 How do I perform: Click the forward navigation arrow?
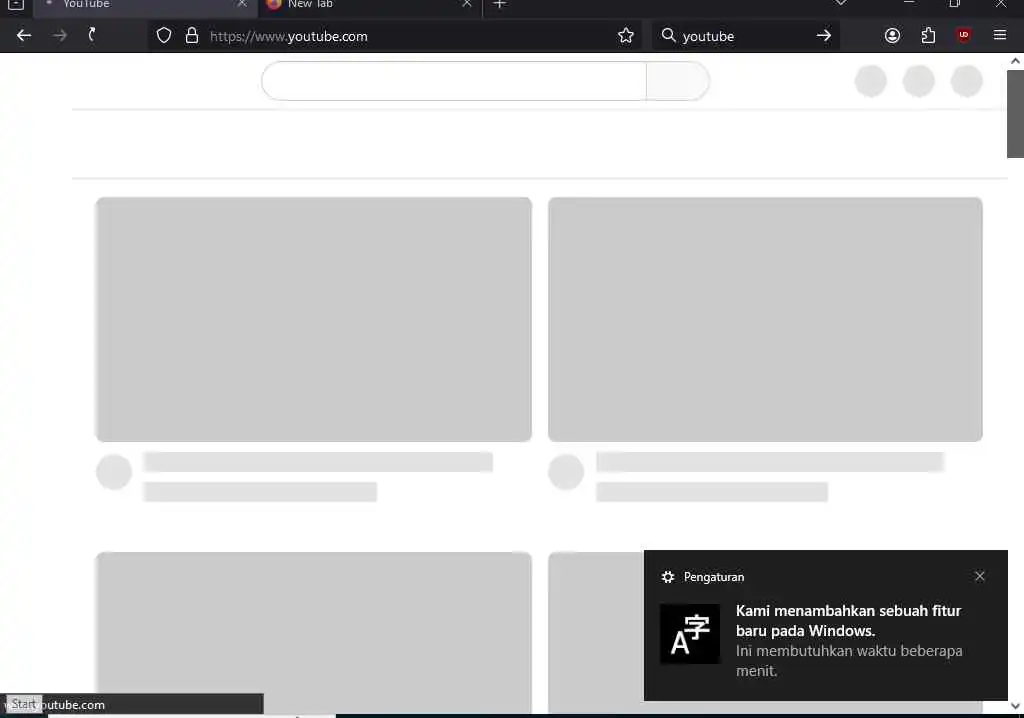pyautogui.click(x=60, y=35)
